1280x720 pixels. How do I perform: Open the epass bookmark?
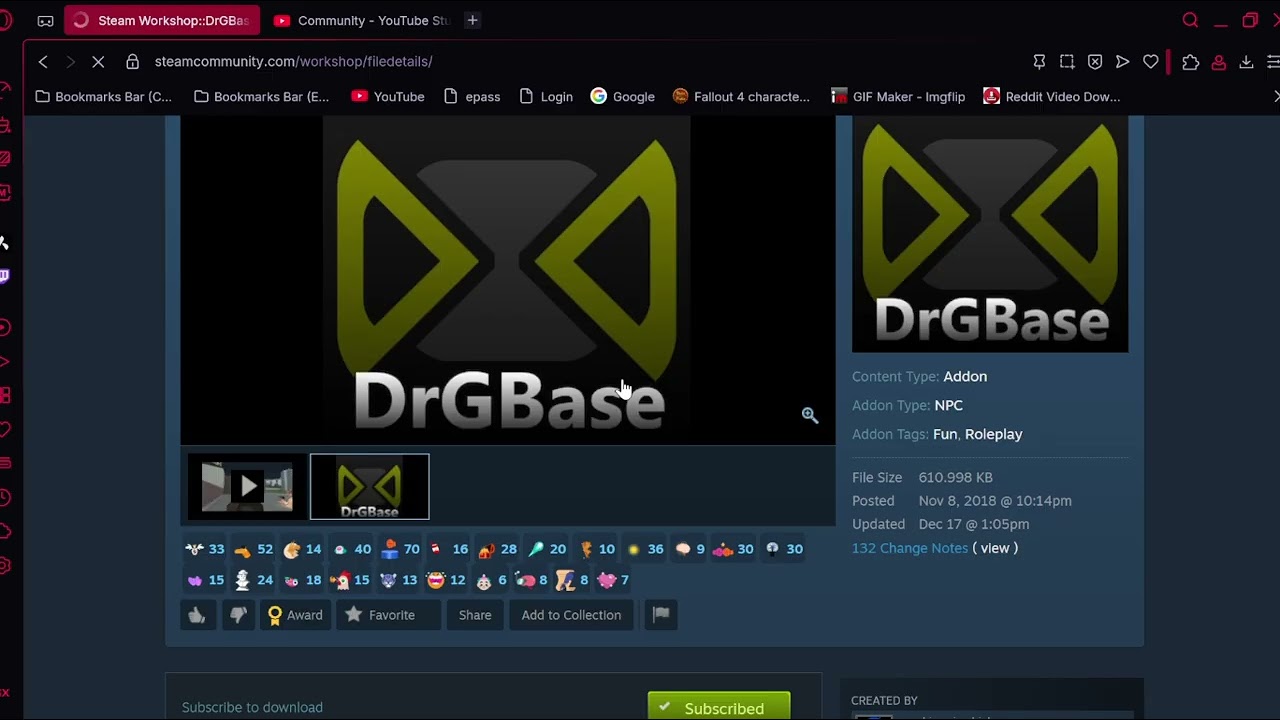[x=471, y=97]
